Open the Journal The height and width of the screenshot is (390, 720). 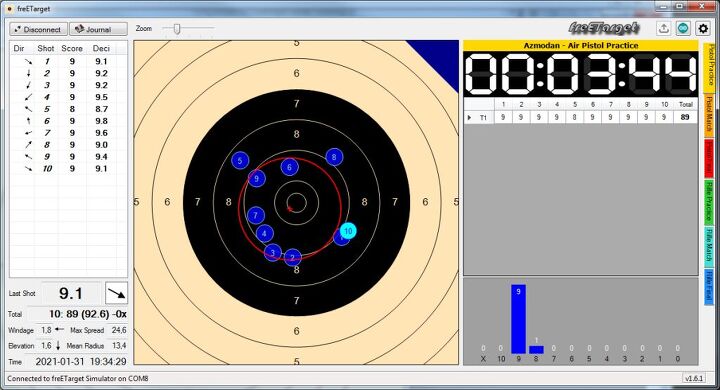pyautogui.click(x=98, y=29)
